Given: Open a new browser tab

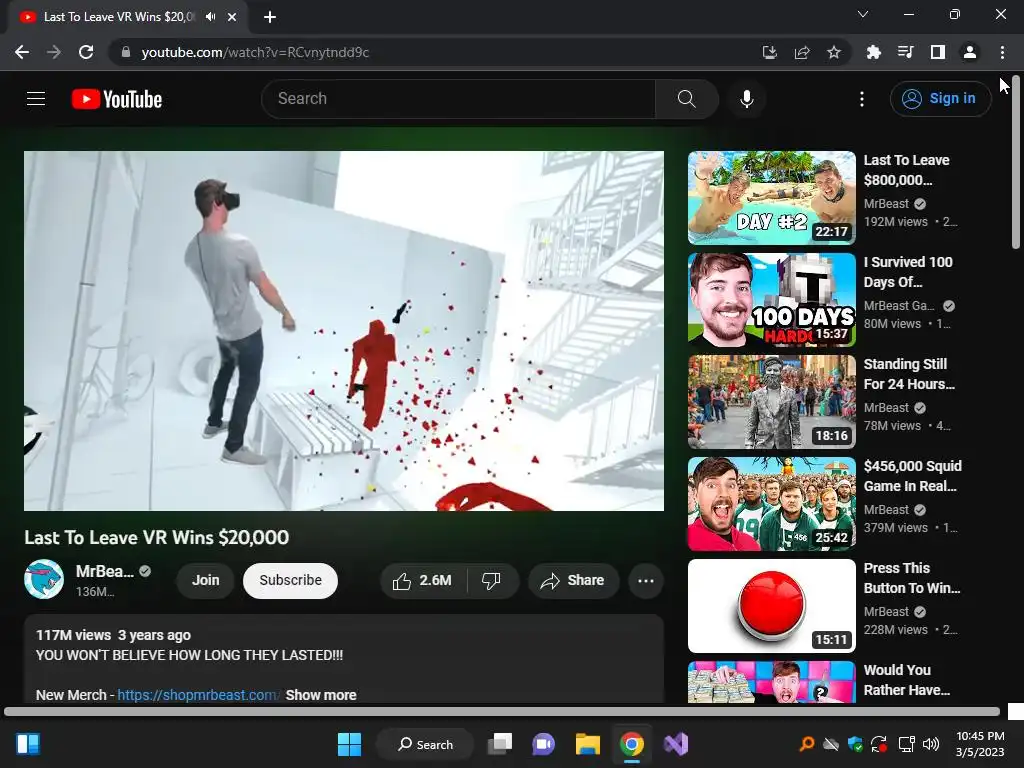Looking at the screenshot, I should tap(270, 17).
